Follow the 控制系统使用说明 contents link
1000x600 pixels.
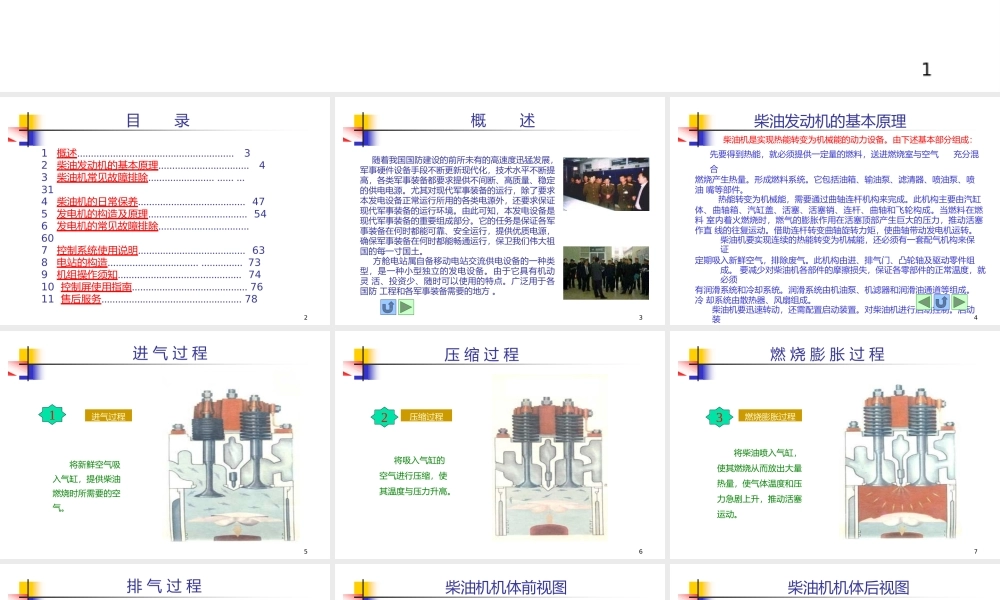tap(97, 250)
